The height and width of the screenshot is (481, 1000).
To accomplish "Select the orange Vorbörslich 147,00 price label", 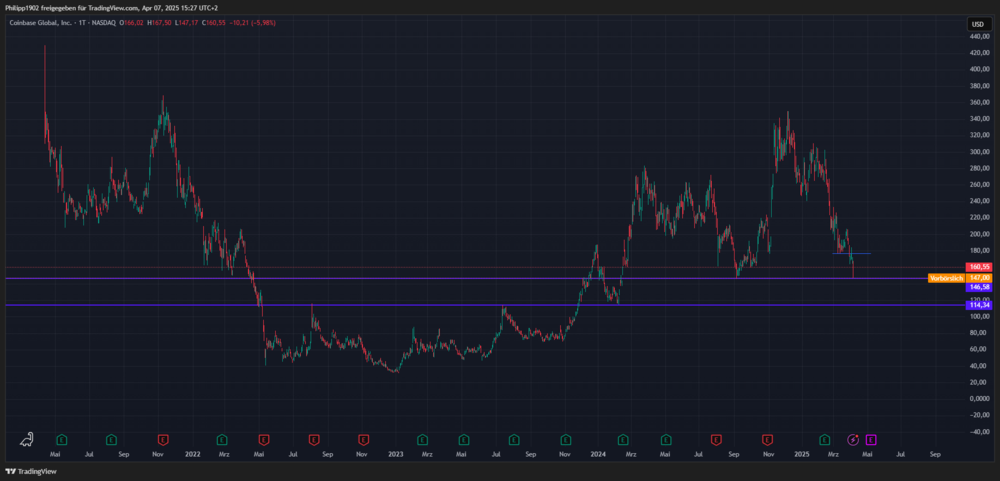I will pyautogui.click(x=960, y=277).
